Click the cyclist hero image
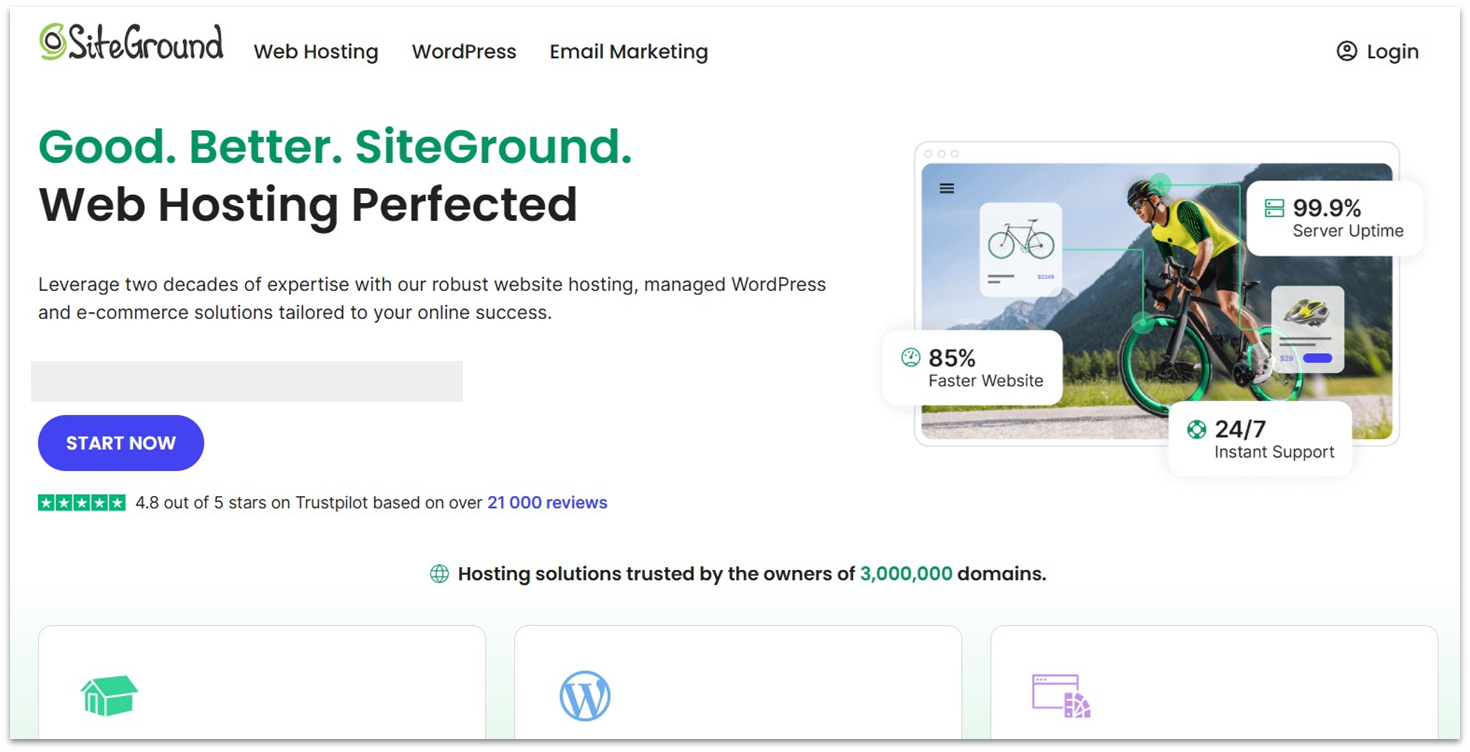Viewport: 1470px width, 752px height. click(1156, 301)
